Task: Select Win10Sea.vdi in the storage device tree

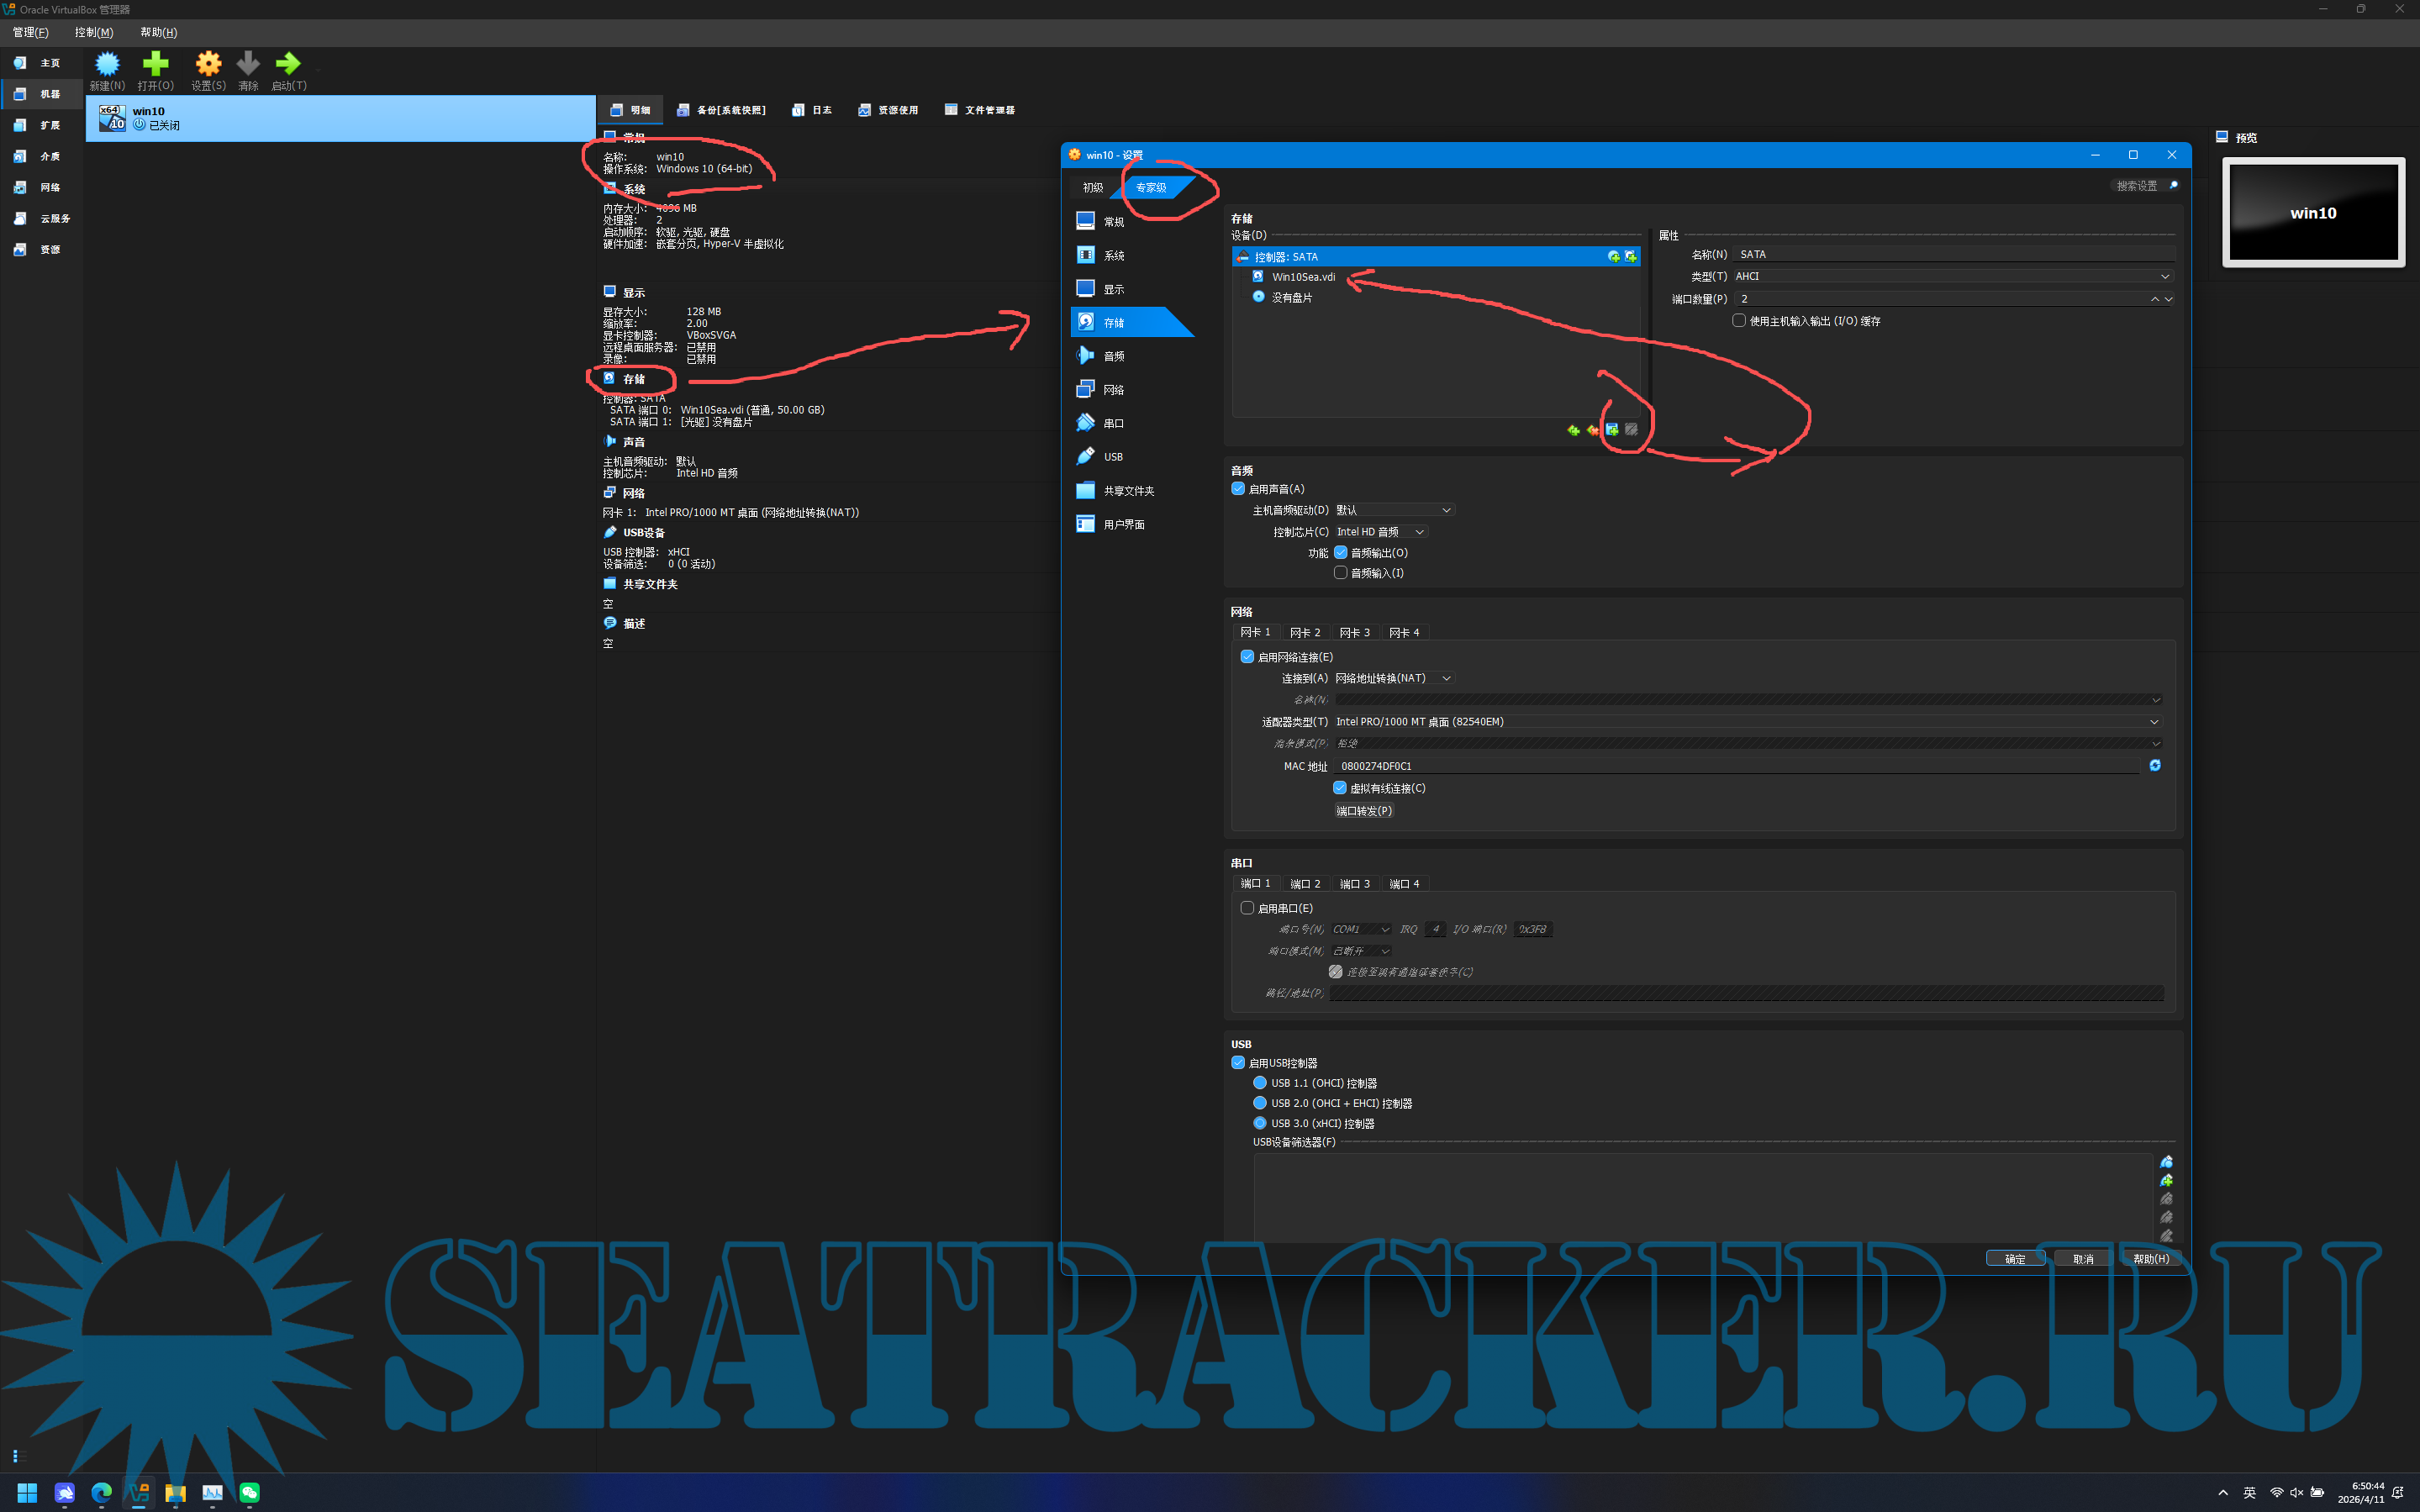Action: (x=1302, y=277)
